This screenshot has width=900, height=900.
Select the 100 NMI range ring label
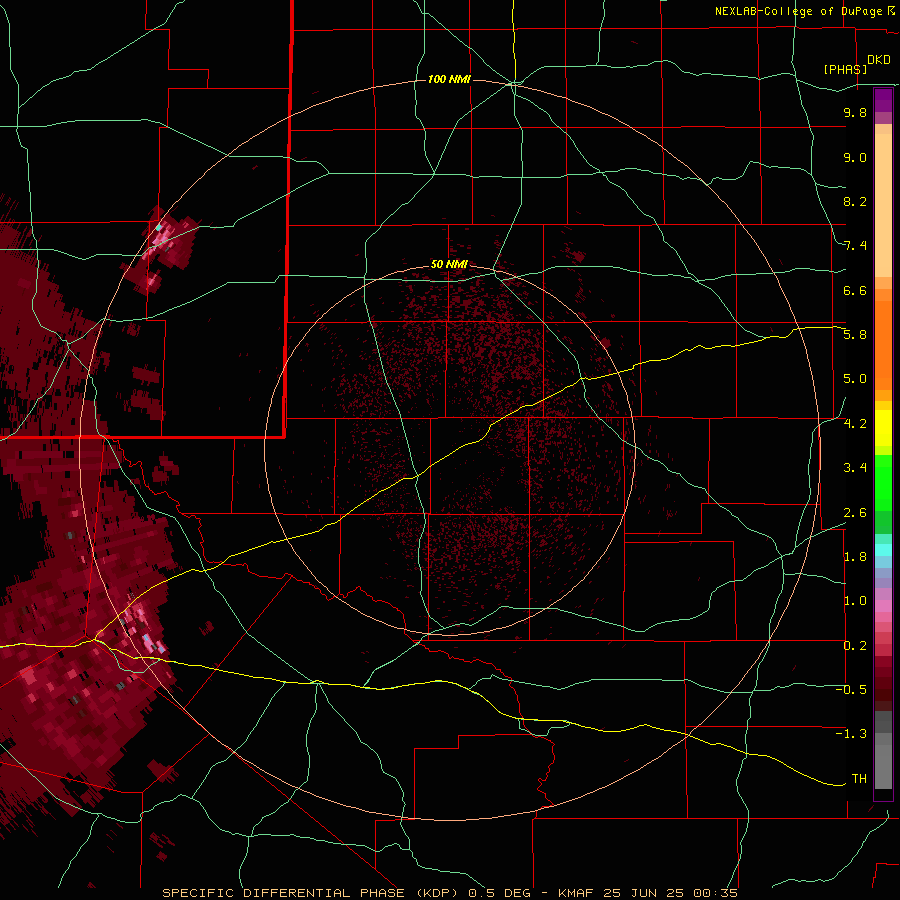point(449,79)
